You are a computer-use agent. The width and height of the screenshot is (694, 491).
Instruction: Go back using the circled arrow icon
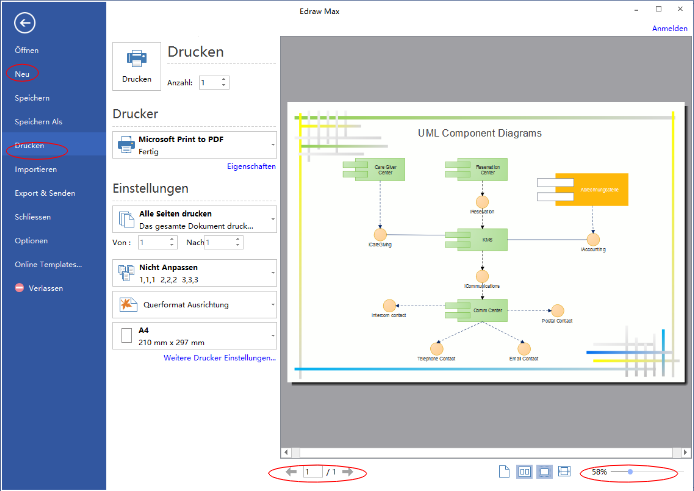coord(24,23)
